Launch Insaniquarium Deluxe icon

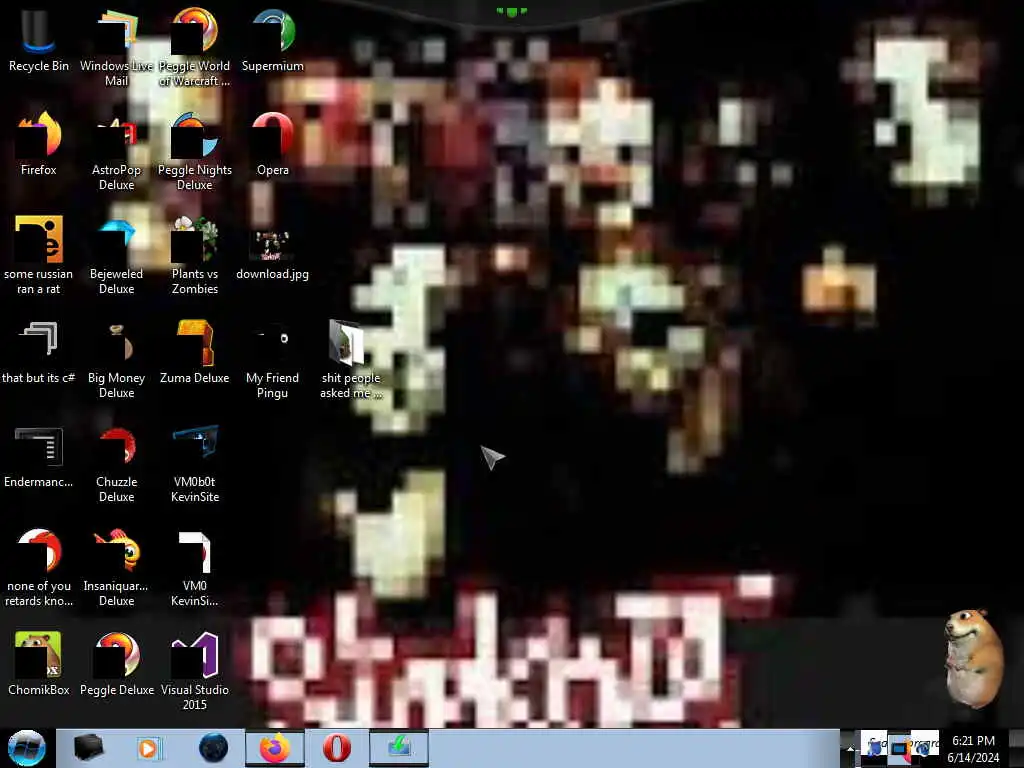click(x=116, y=568)
